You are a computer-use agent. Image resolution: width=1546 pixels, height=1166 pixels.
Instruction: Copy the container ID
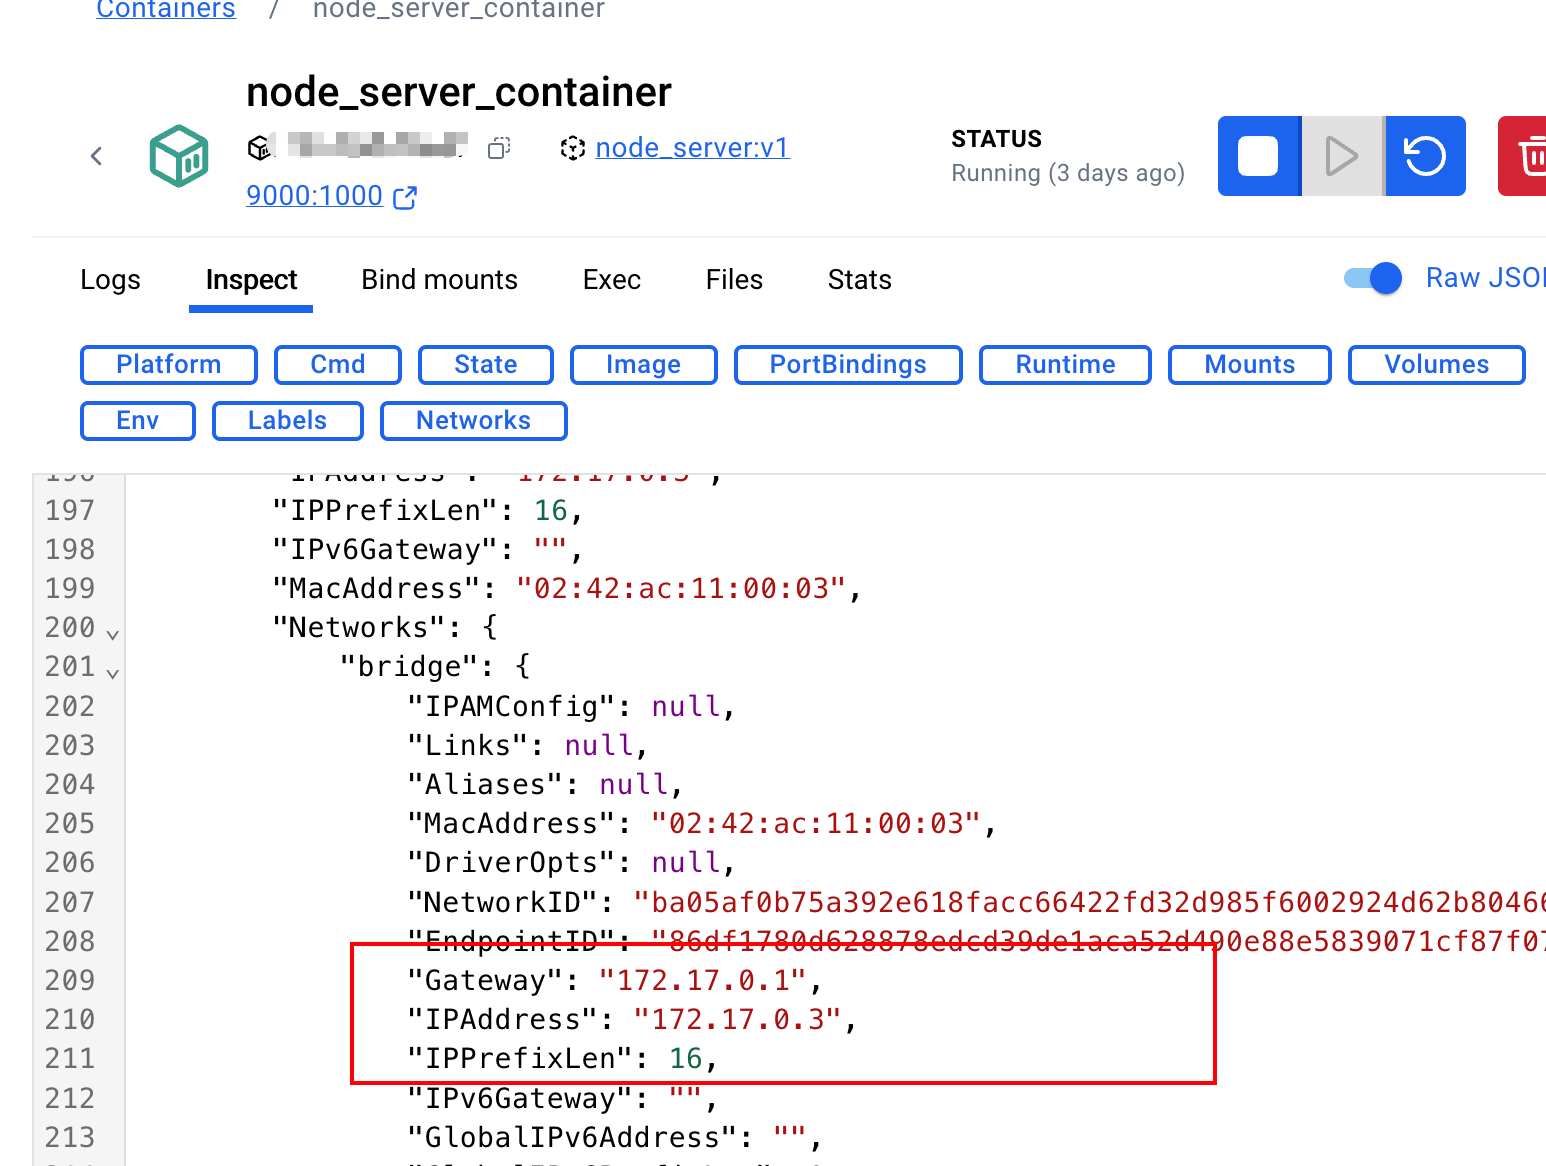click(x=499, y=148)
